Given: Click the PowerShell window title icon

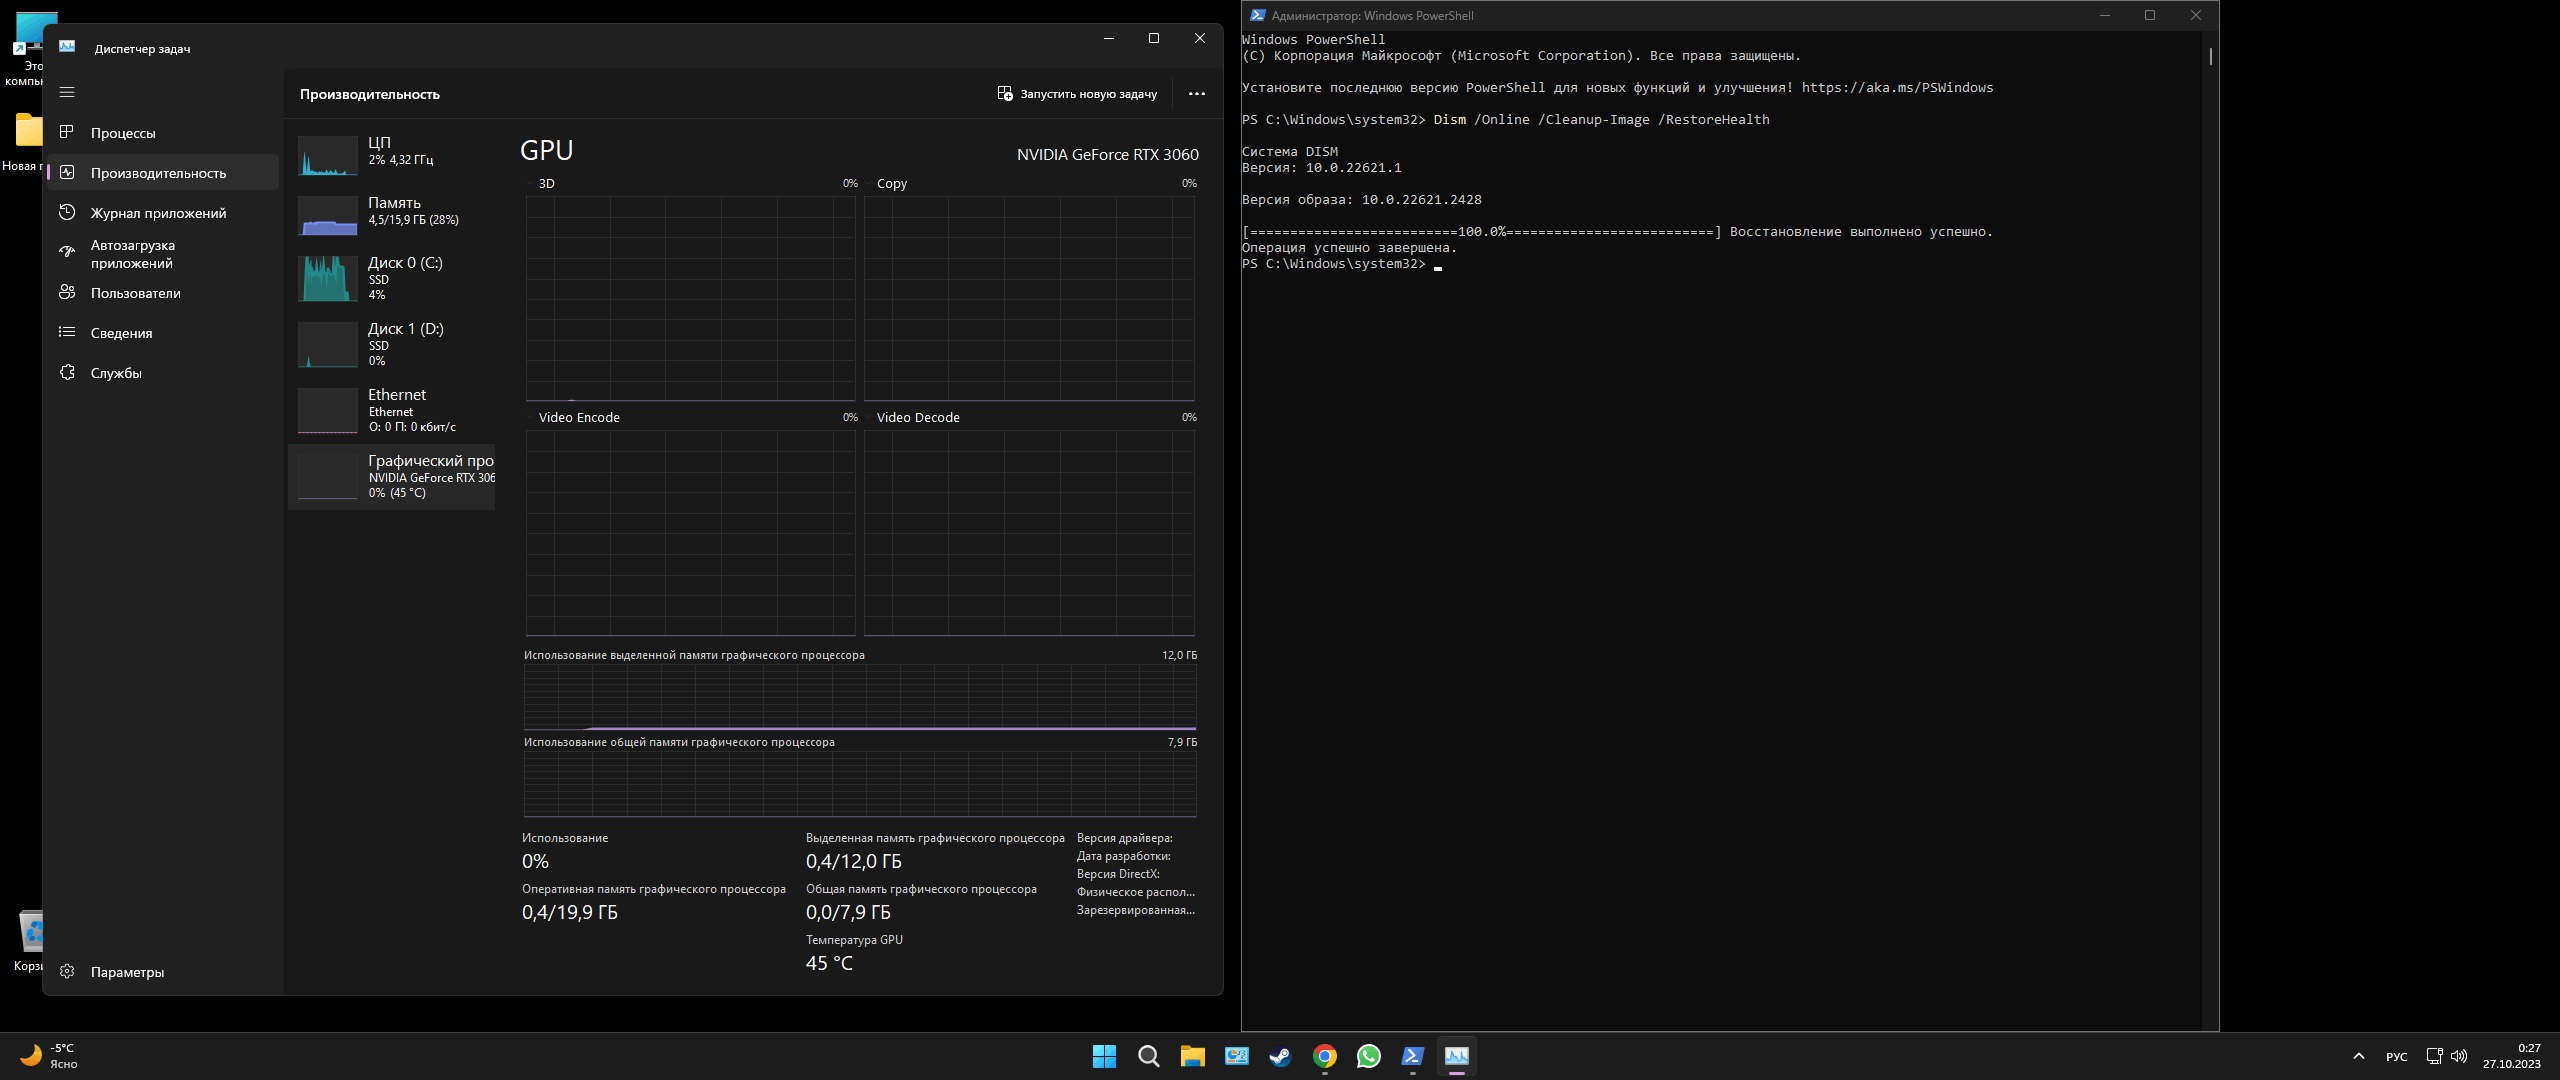Looking at the screenshot, I should pyautogui.click(x=1257, y=15).
